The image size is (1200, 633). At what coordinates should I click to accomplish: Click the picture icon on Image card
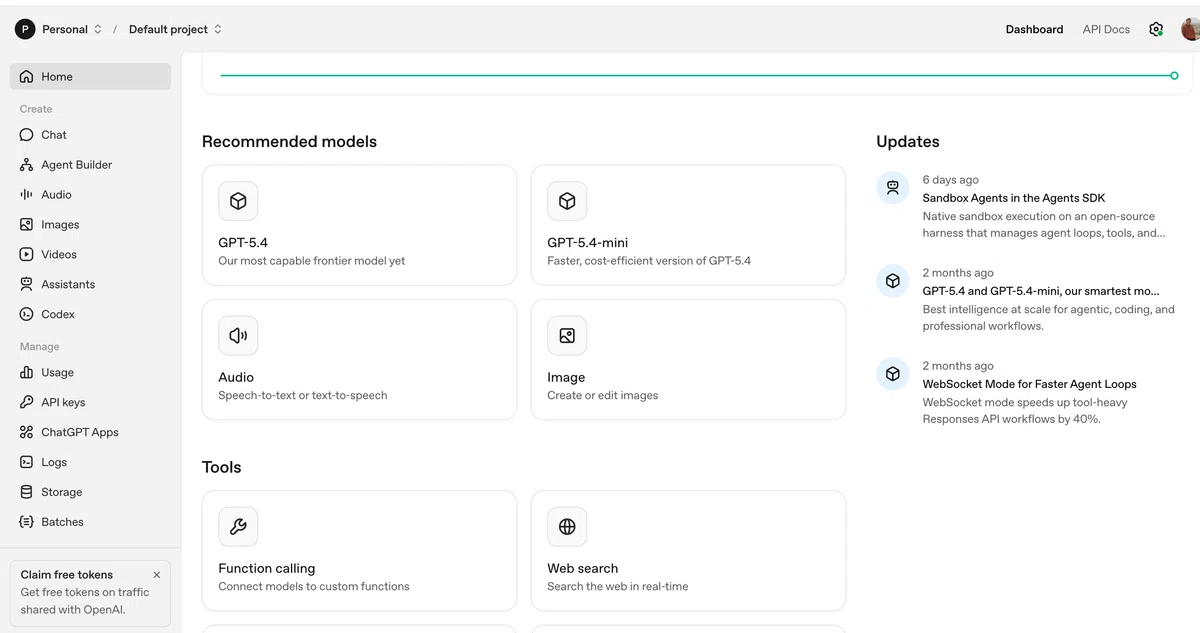(567, 336)
